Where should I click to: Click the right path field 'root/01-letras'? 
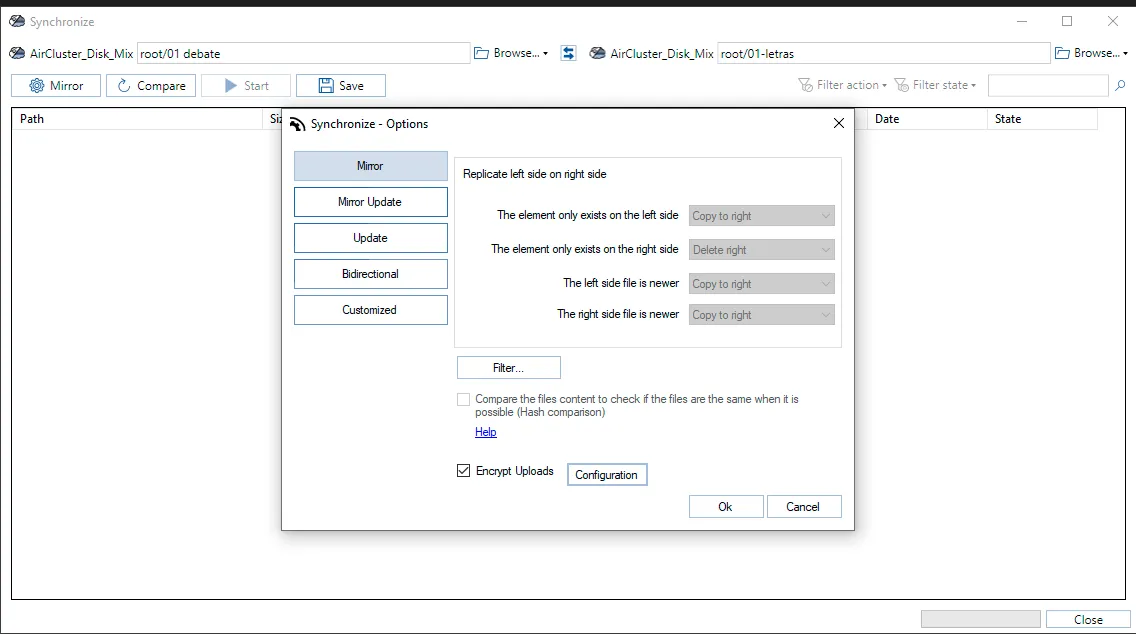coord(884,53)
